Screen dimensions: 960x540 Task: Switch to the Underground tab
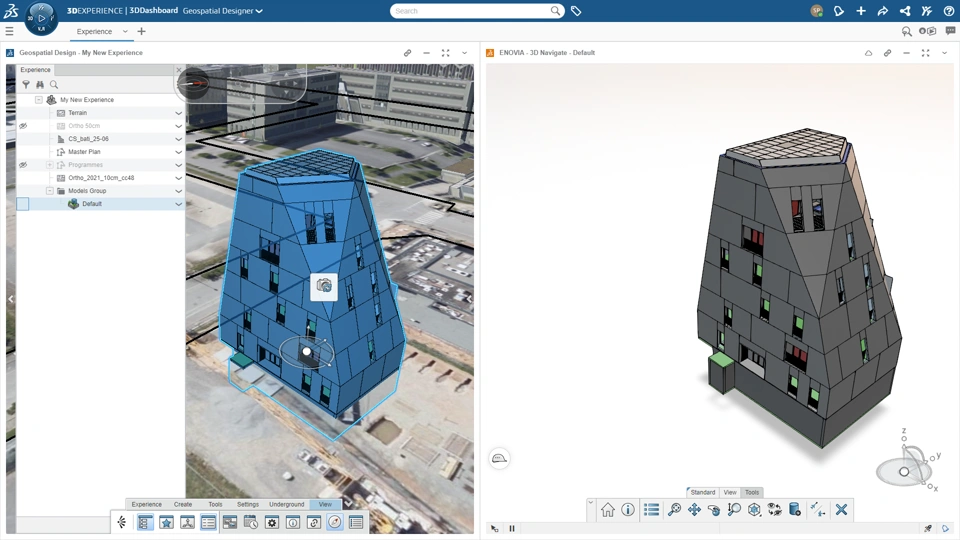point(287,504)
